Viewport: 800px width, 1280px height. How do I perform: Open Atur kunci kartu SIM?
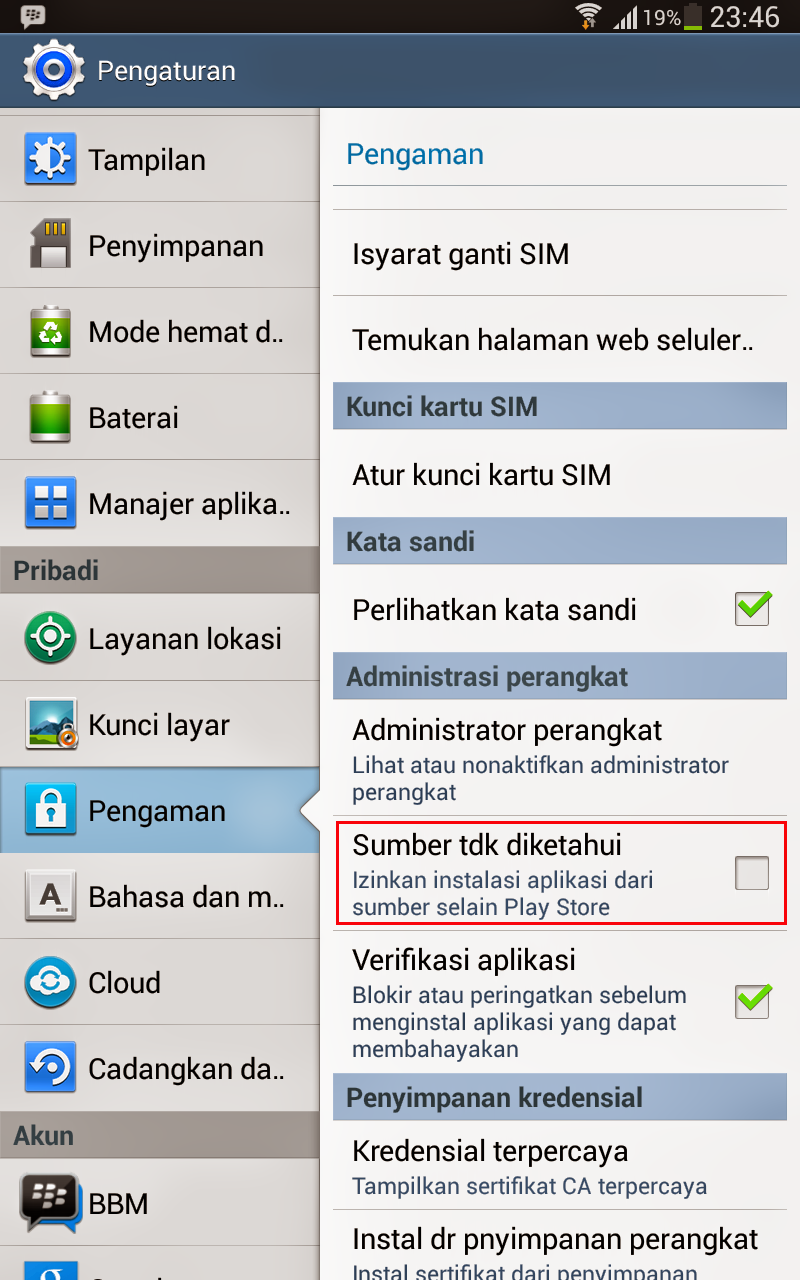click(560, 474)
